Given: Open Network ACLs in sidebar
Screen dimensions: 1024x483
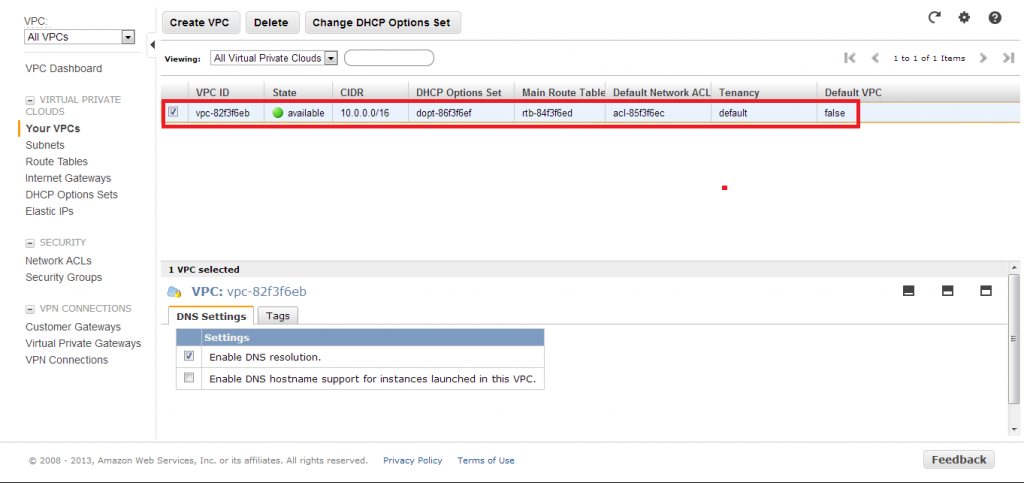Looking at the screenshot, I should tap(58, 260).
